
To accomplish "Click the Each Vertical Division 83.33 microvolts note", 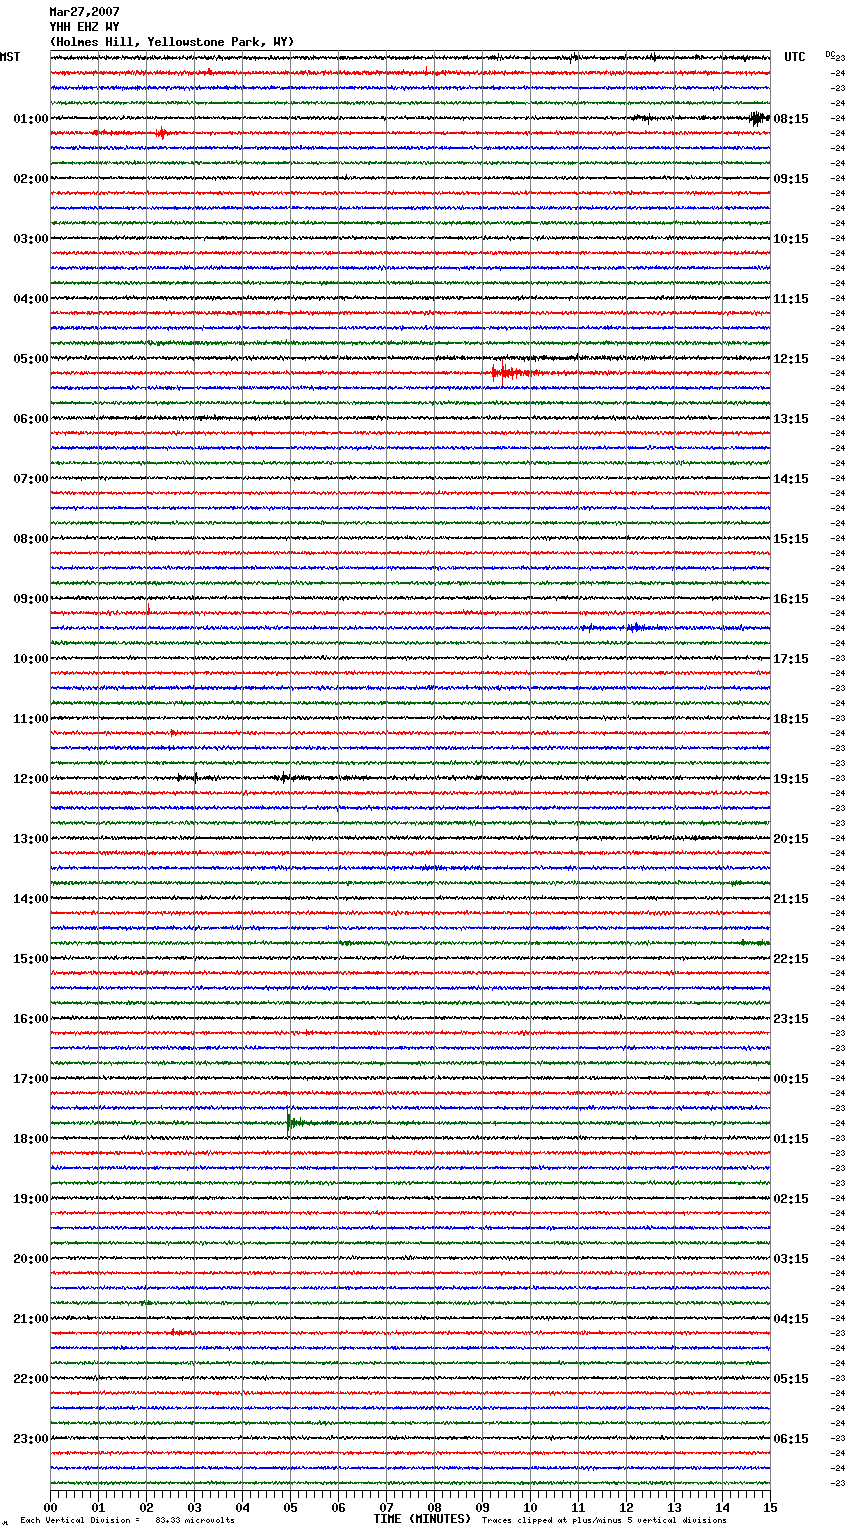I will (x=127, y=1520).
